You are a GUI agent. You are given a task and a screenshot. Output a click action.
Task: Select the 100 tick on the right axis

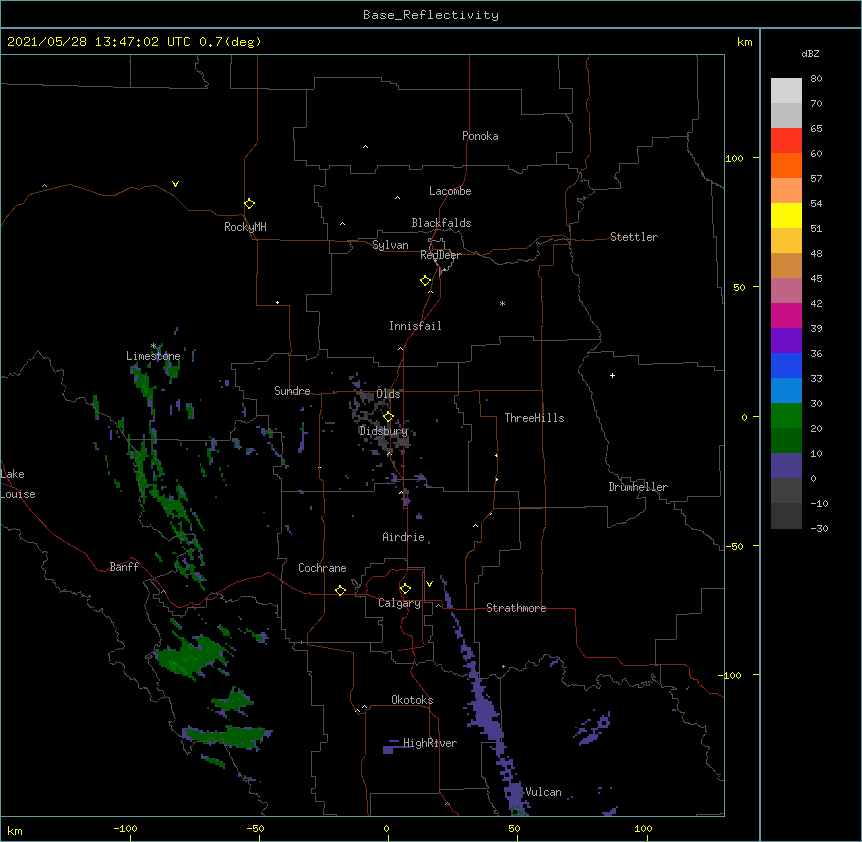[x=734, y=158]
